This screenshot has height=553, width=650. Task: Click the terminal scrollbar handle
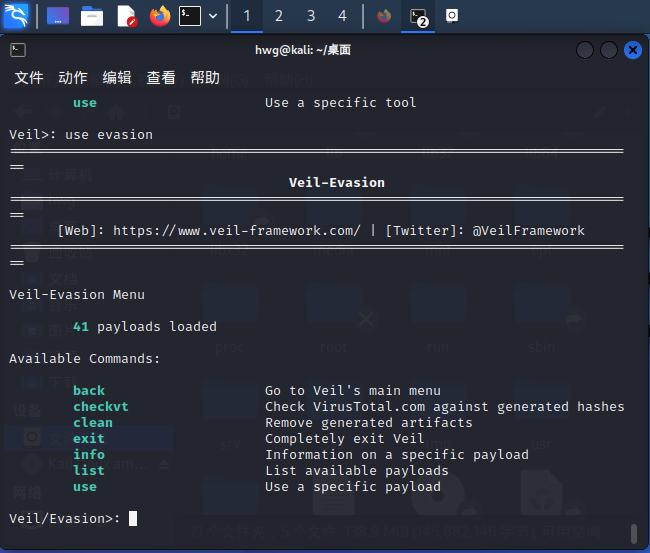coord(634,534)
